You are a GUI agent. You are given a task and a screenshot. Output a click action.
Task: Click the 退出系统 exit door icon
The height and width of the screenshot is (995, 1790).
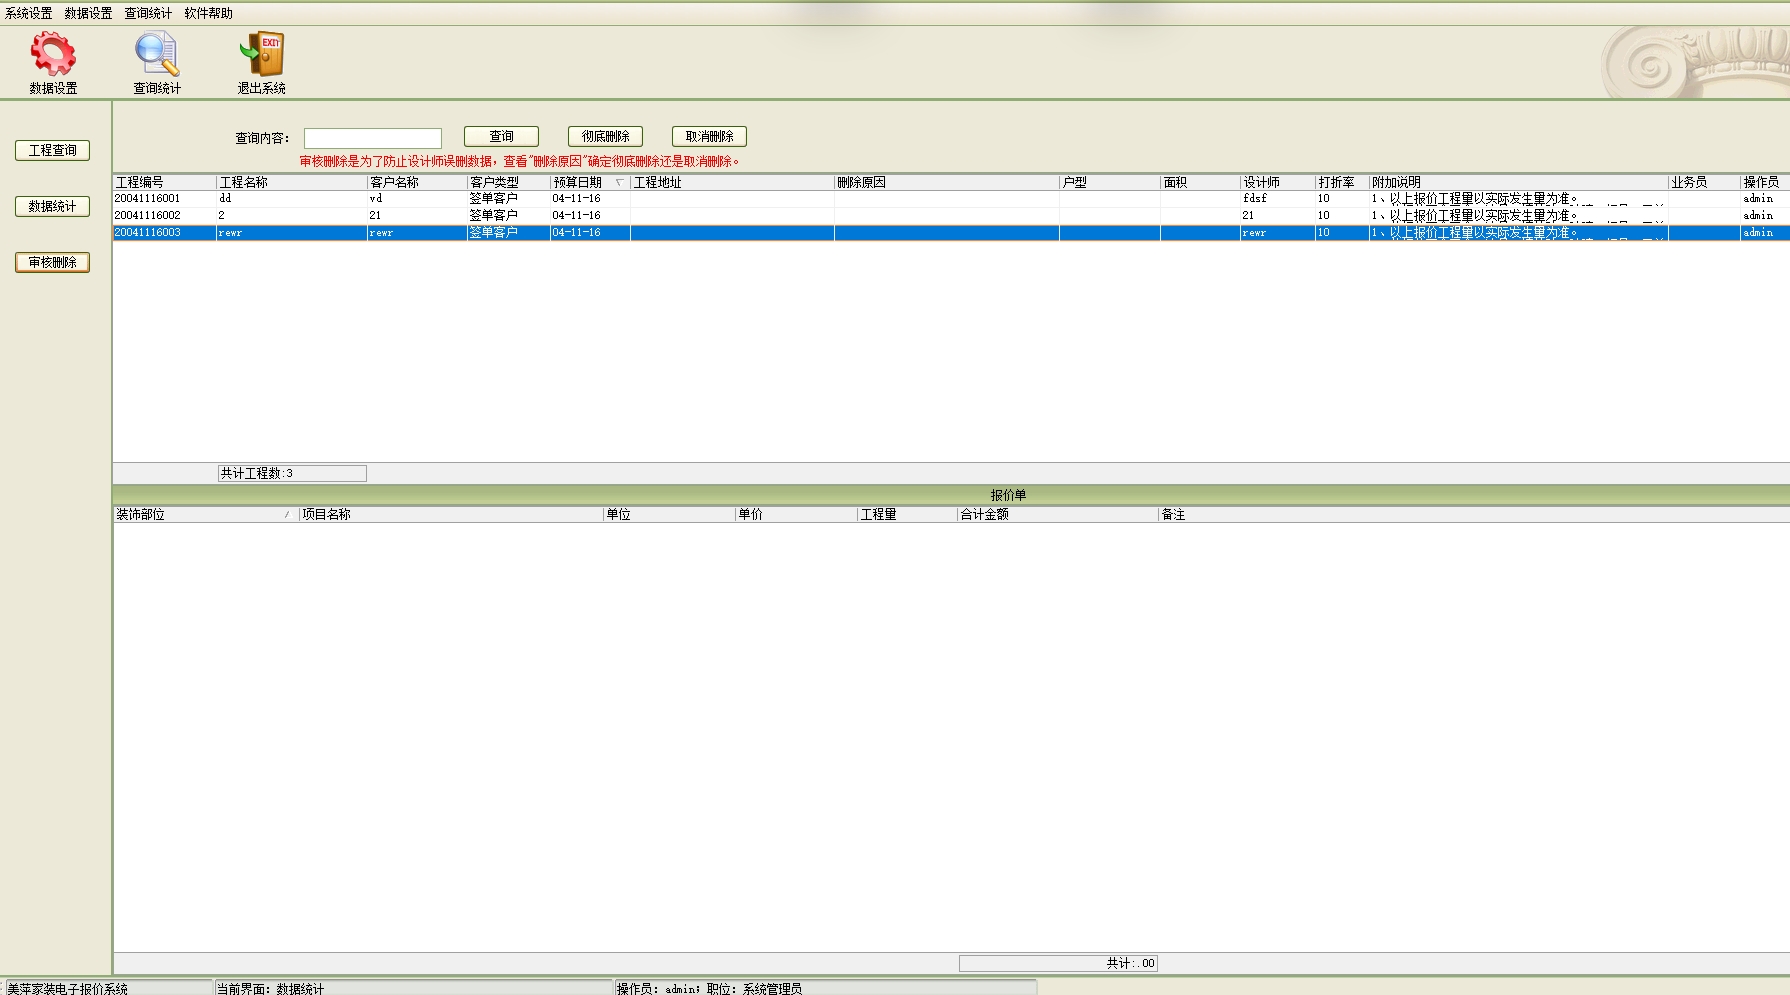point(262,55)
